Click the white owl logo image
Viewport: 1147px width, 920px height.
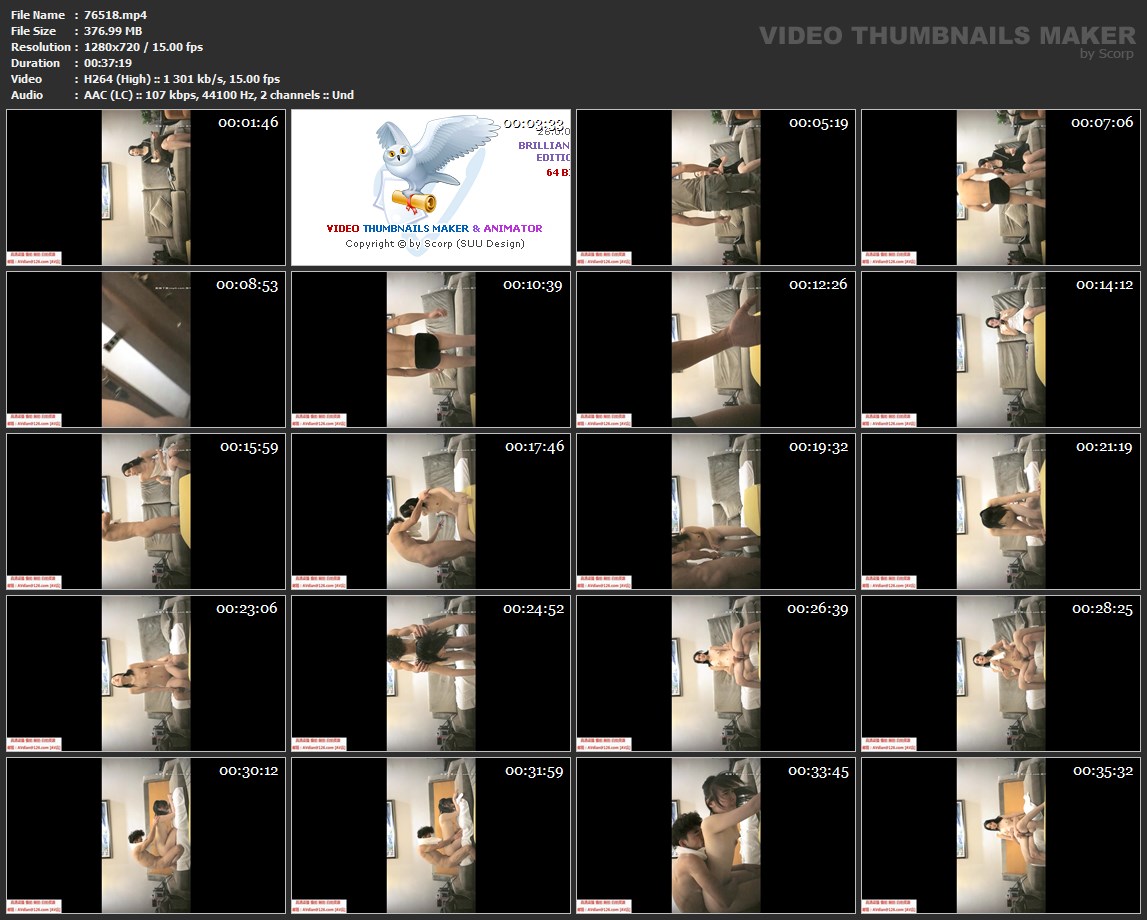[x=410, y=167]
